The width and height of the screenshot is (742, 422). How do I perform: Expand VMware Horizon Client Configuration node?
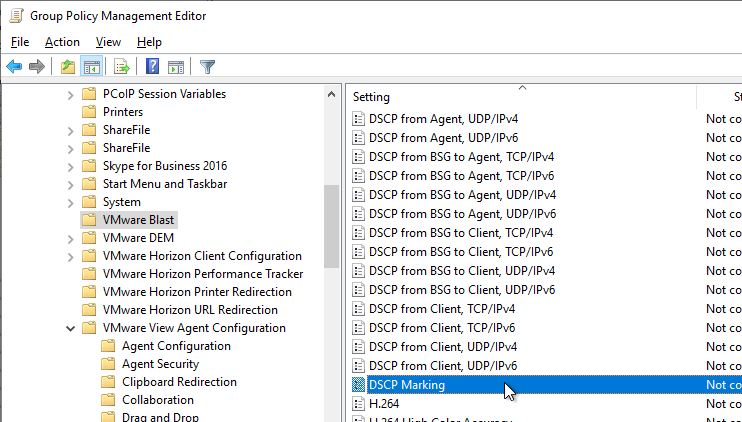click(x=71, y=256)
